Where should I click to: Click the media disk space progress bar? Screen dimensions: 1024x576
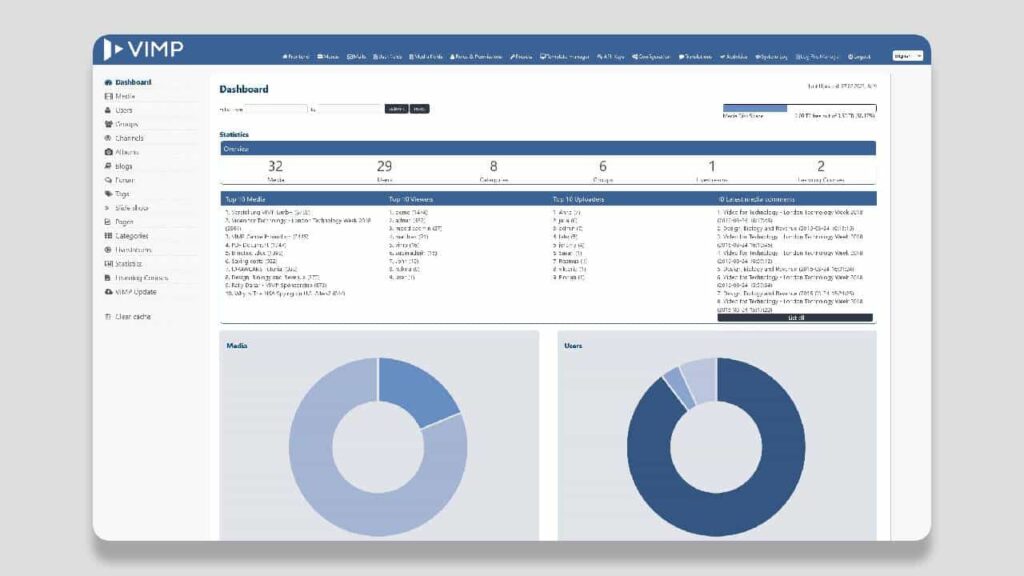pos(799,108)
